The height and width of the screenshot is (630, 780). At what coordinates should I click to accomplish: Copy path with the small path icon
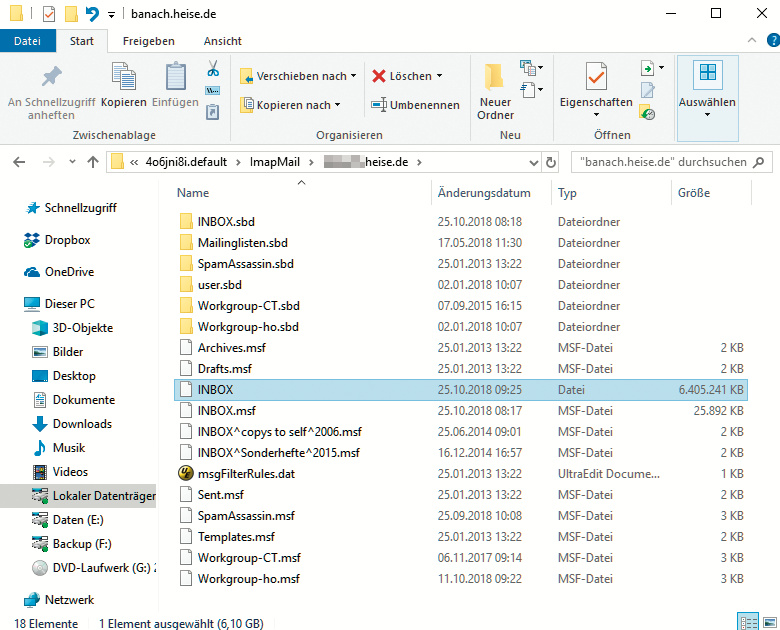tap(213, 91)
